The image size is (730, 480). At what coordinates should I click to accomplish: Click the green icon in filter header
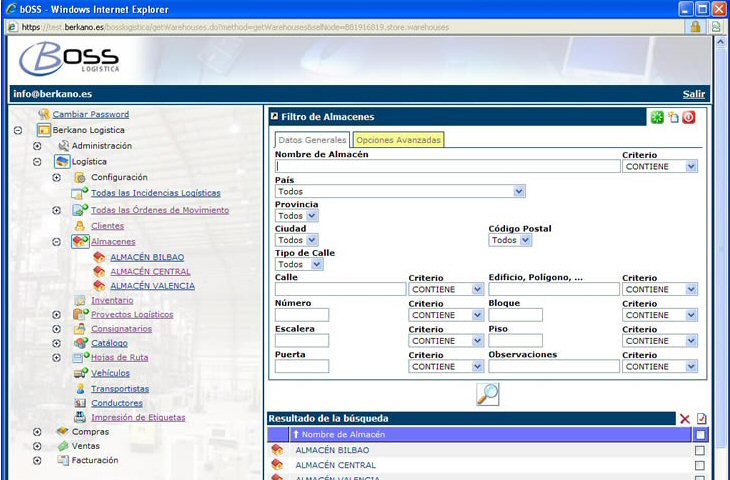[657, 117]
